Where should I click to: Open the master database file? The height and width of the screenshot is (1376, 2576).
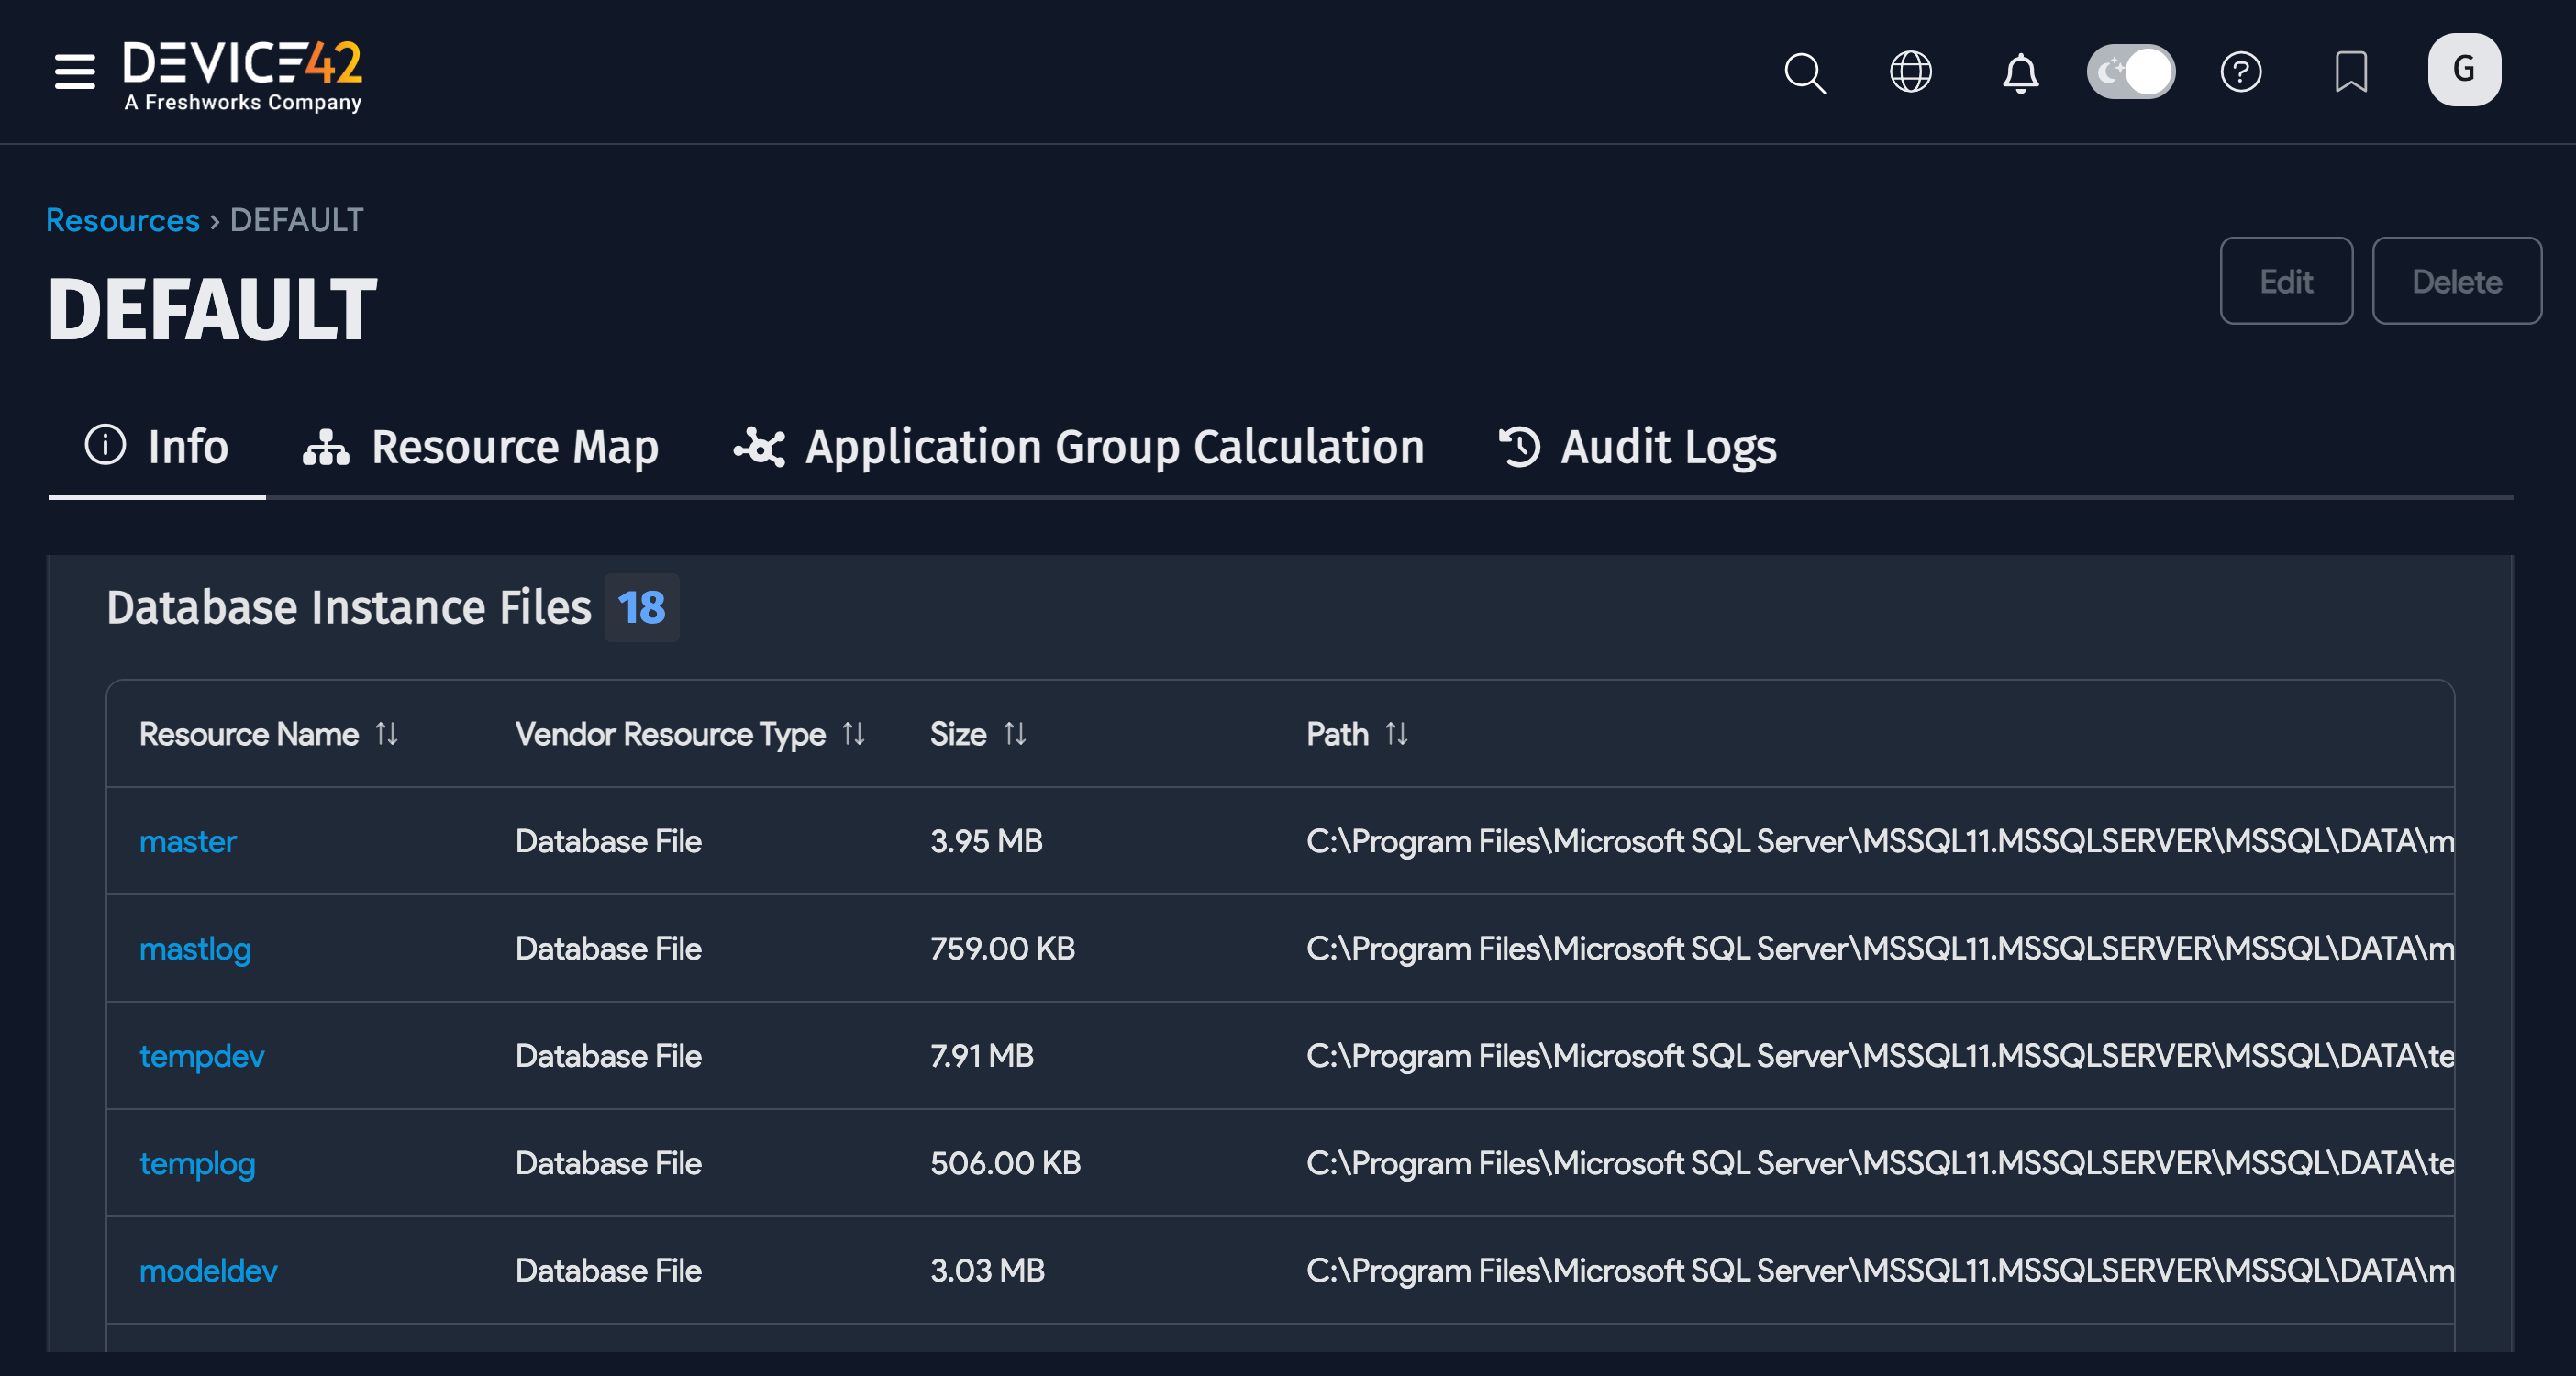click(188, 842)
